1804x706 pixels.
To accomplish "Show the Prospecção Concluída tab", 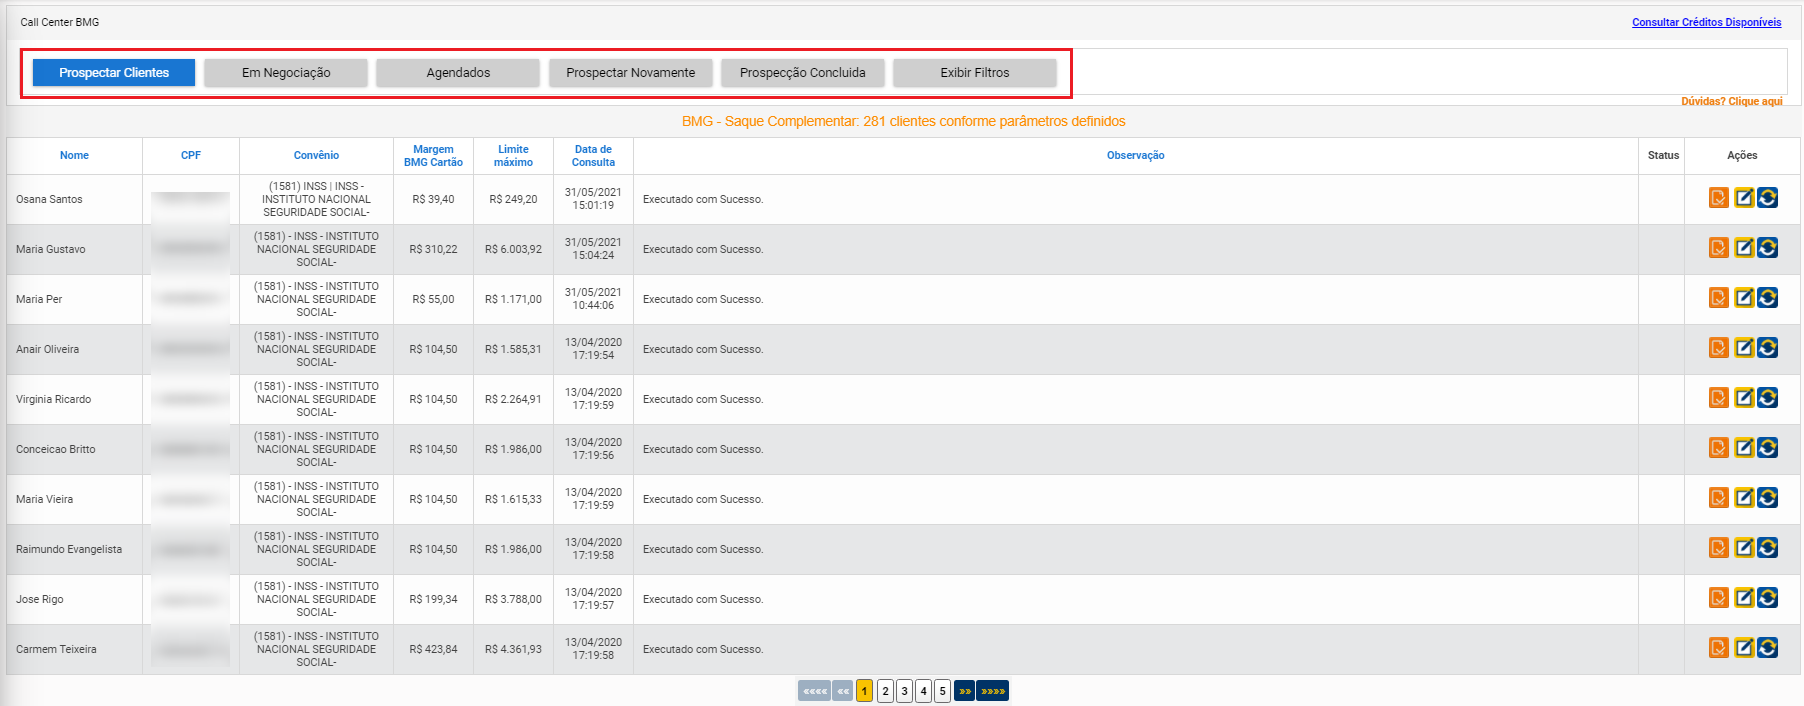I will click(803, 73).
